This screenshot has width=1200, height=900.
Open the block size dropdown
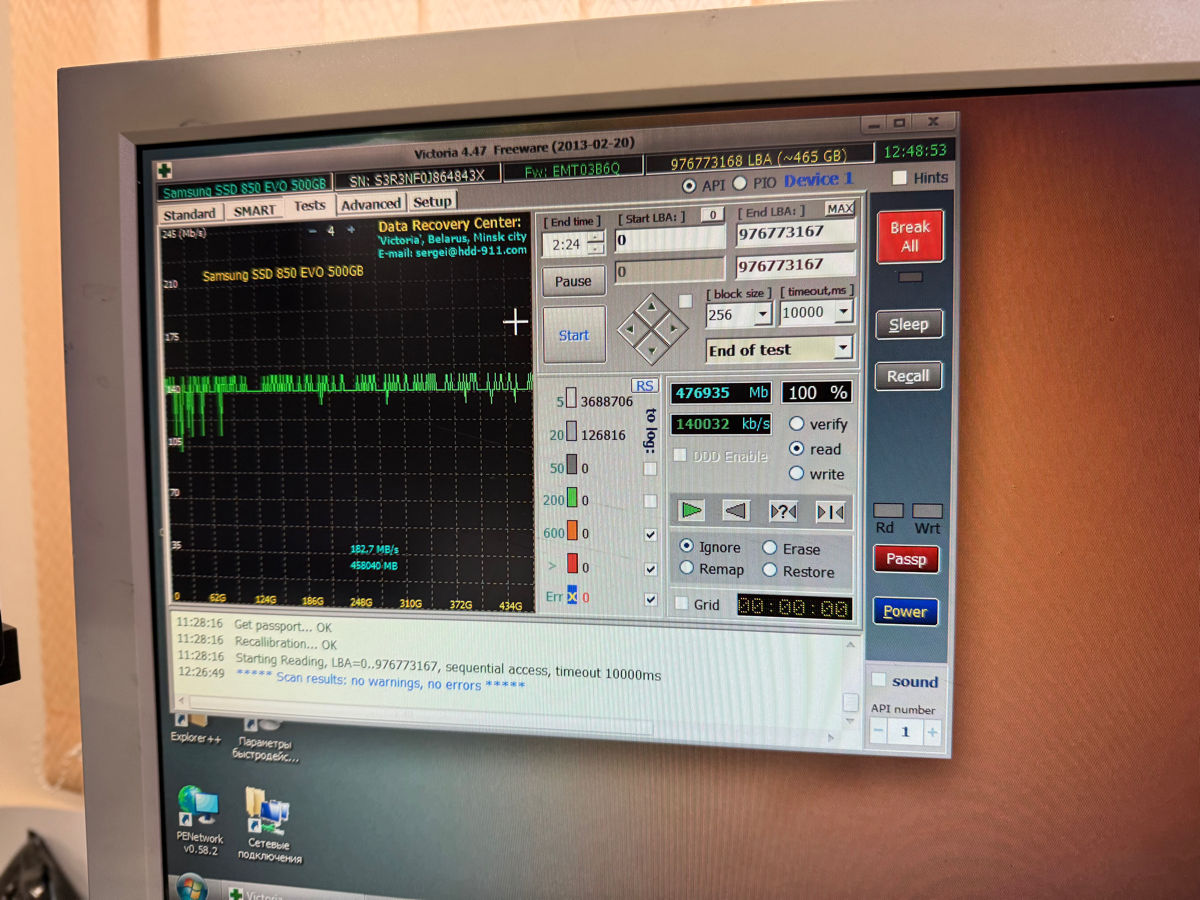[762, 314]
